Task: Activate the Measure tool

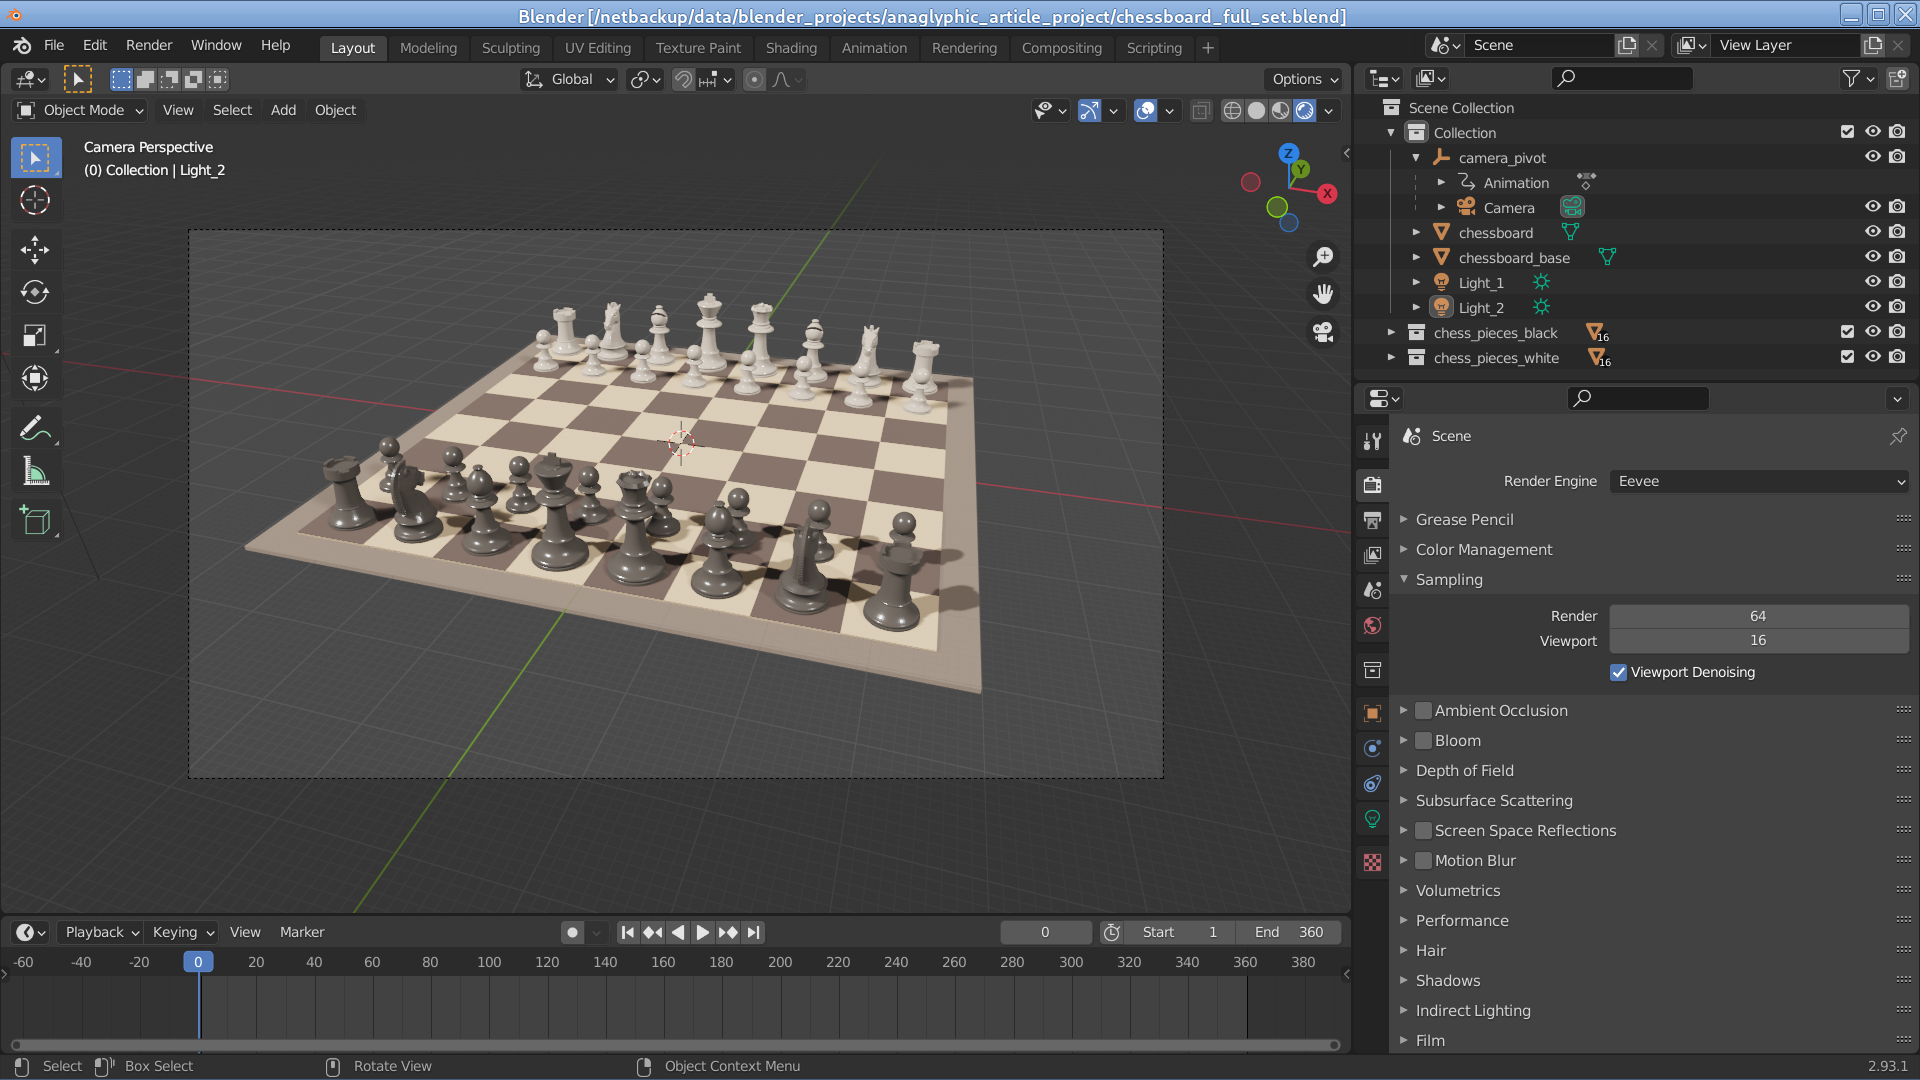Action: [35, 472]
